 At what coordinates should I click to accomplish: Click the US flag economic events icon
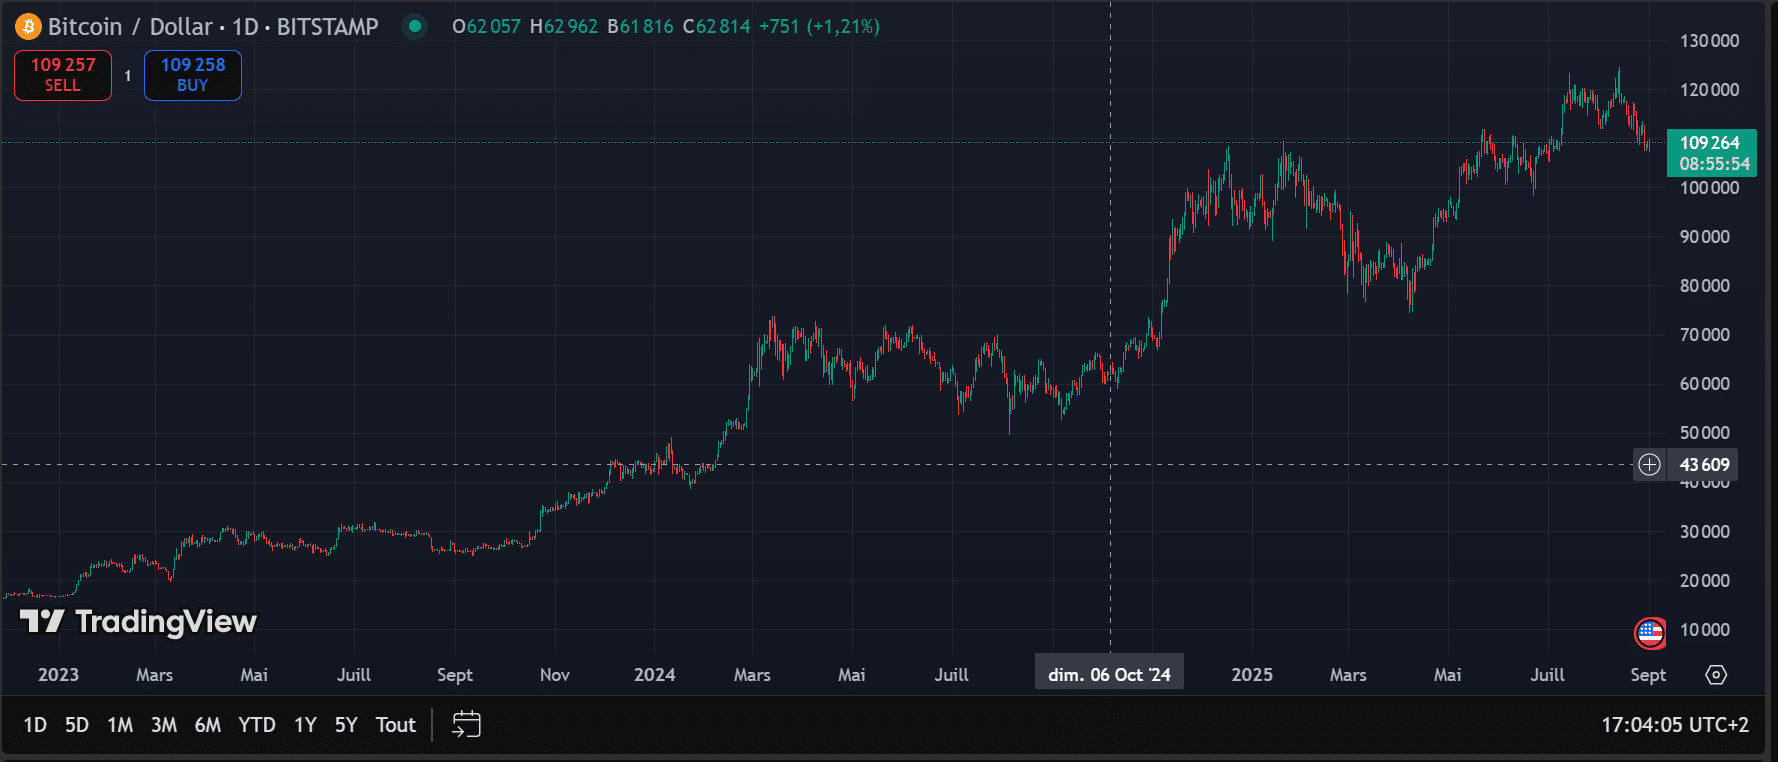pyautogui.click(x=1649, y=632)
